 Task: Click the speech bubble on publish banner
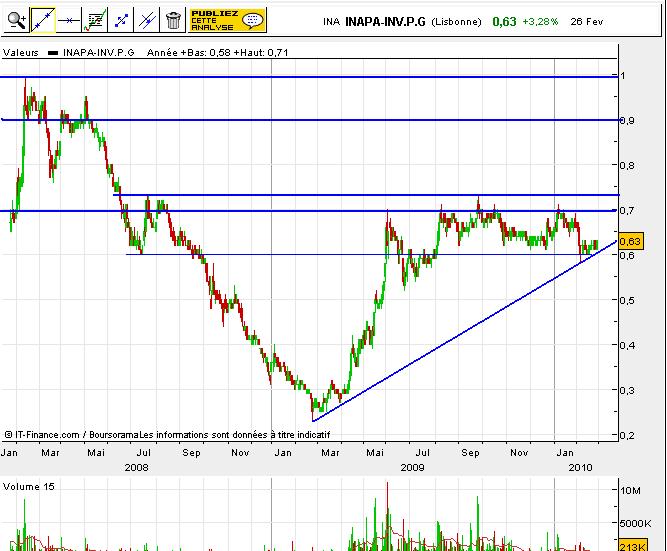[253, 19]
